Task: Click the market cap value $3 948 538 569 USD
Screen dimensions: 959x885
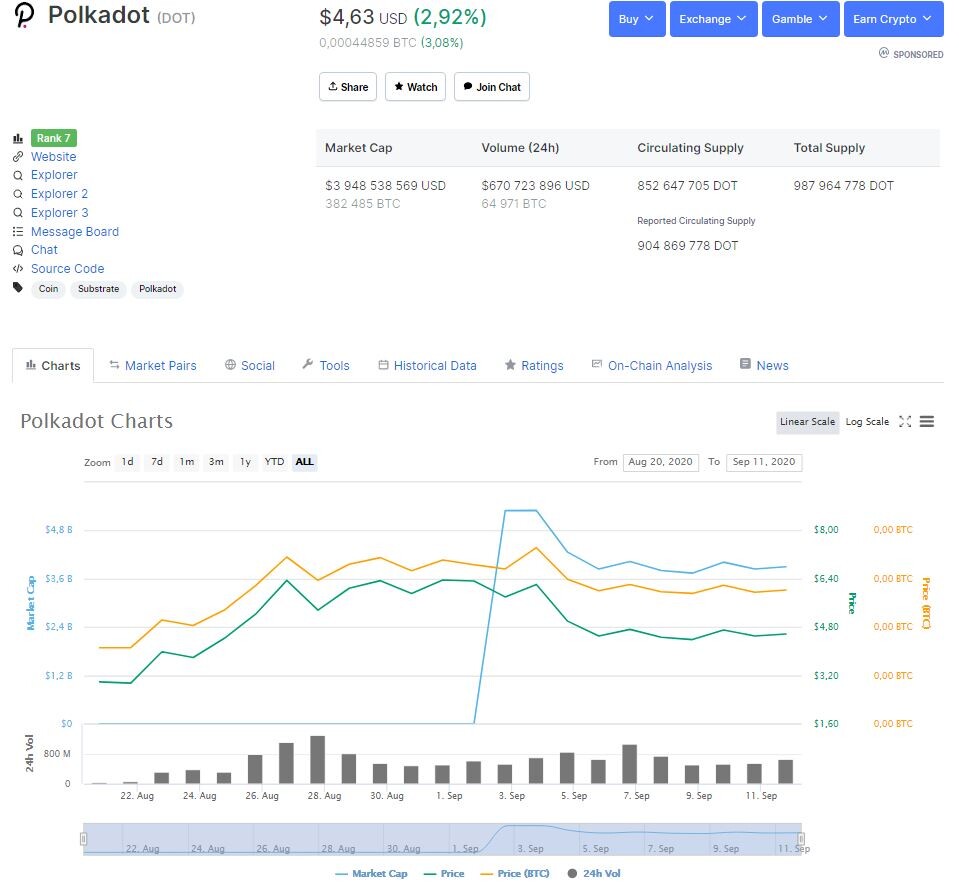Action: [x=385, y=186]
